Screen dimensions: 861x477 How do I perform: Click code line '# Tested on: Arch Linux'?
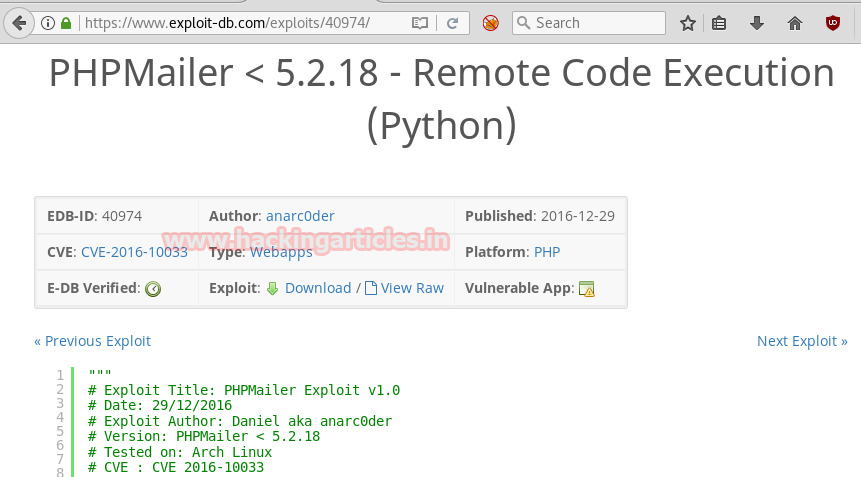tap(180, 452)
